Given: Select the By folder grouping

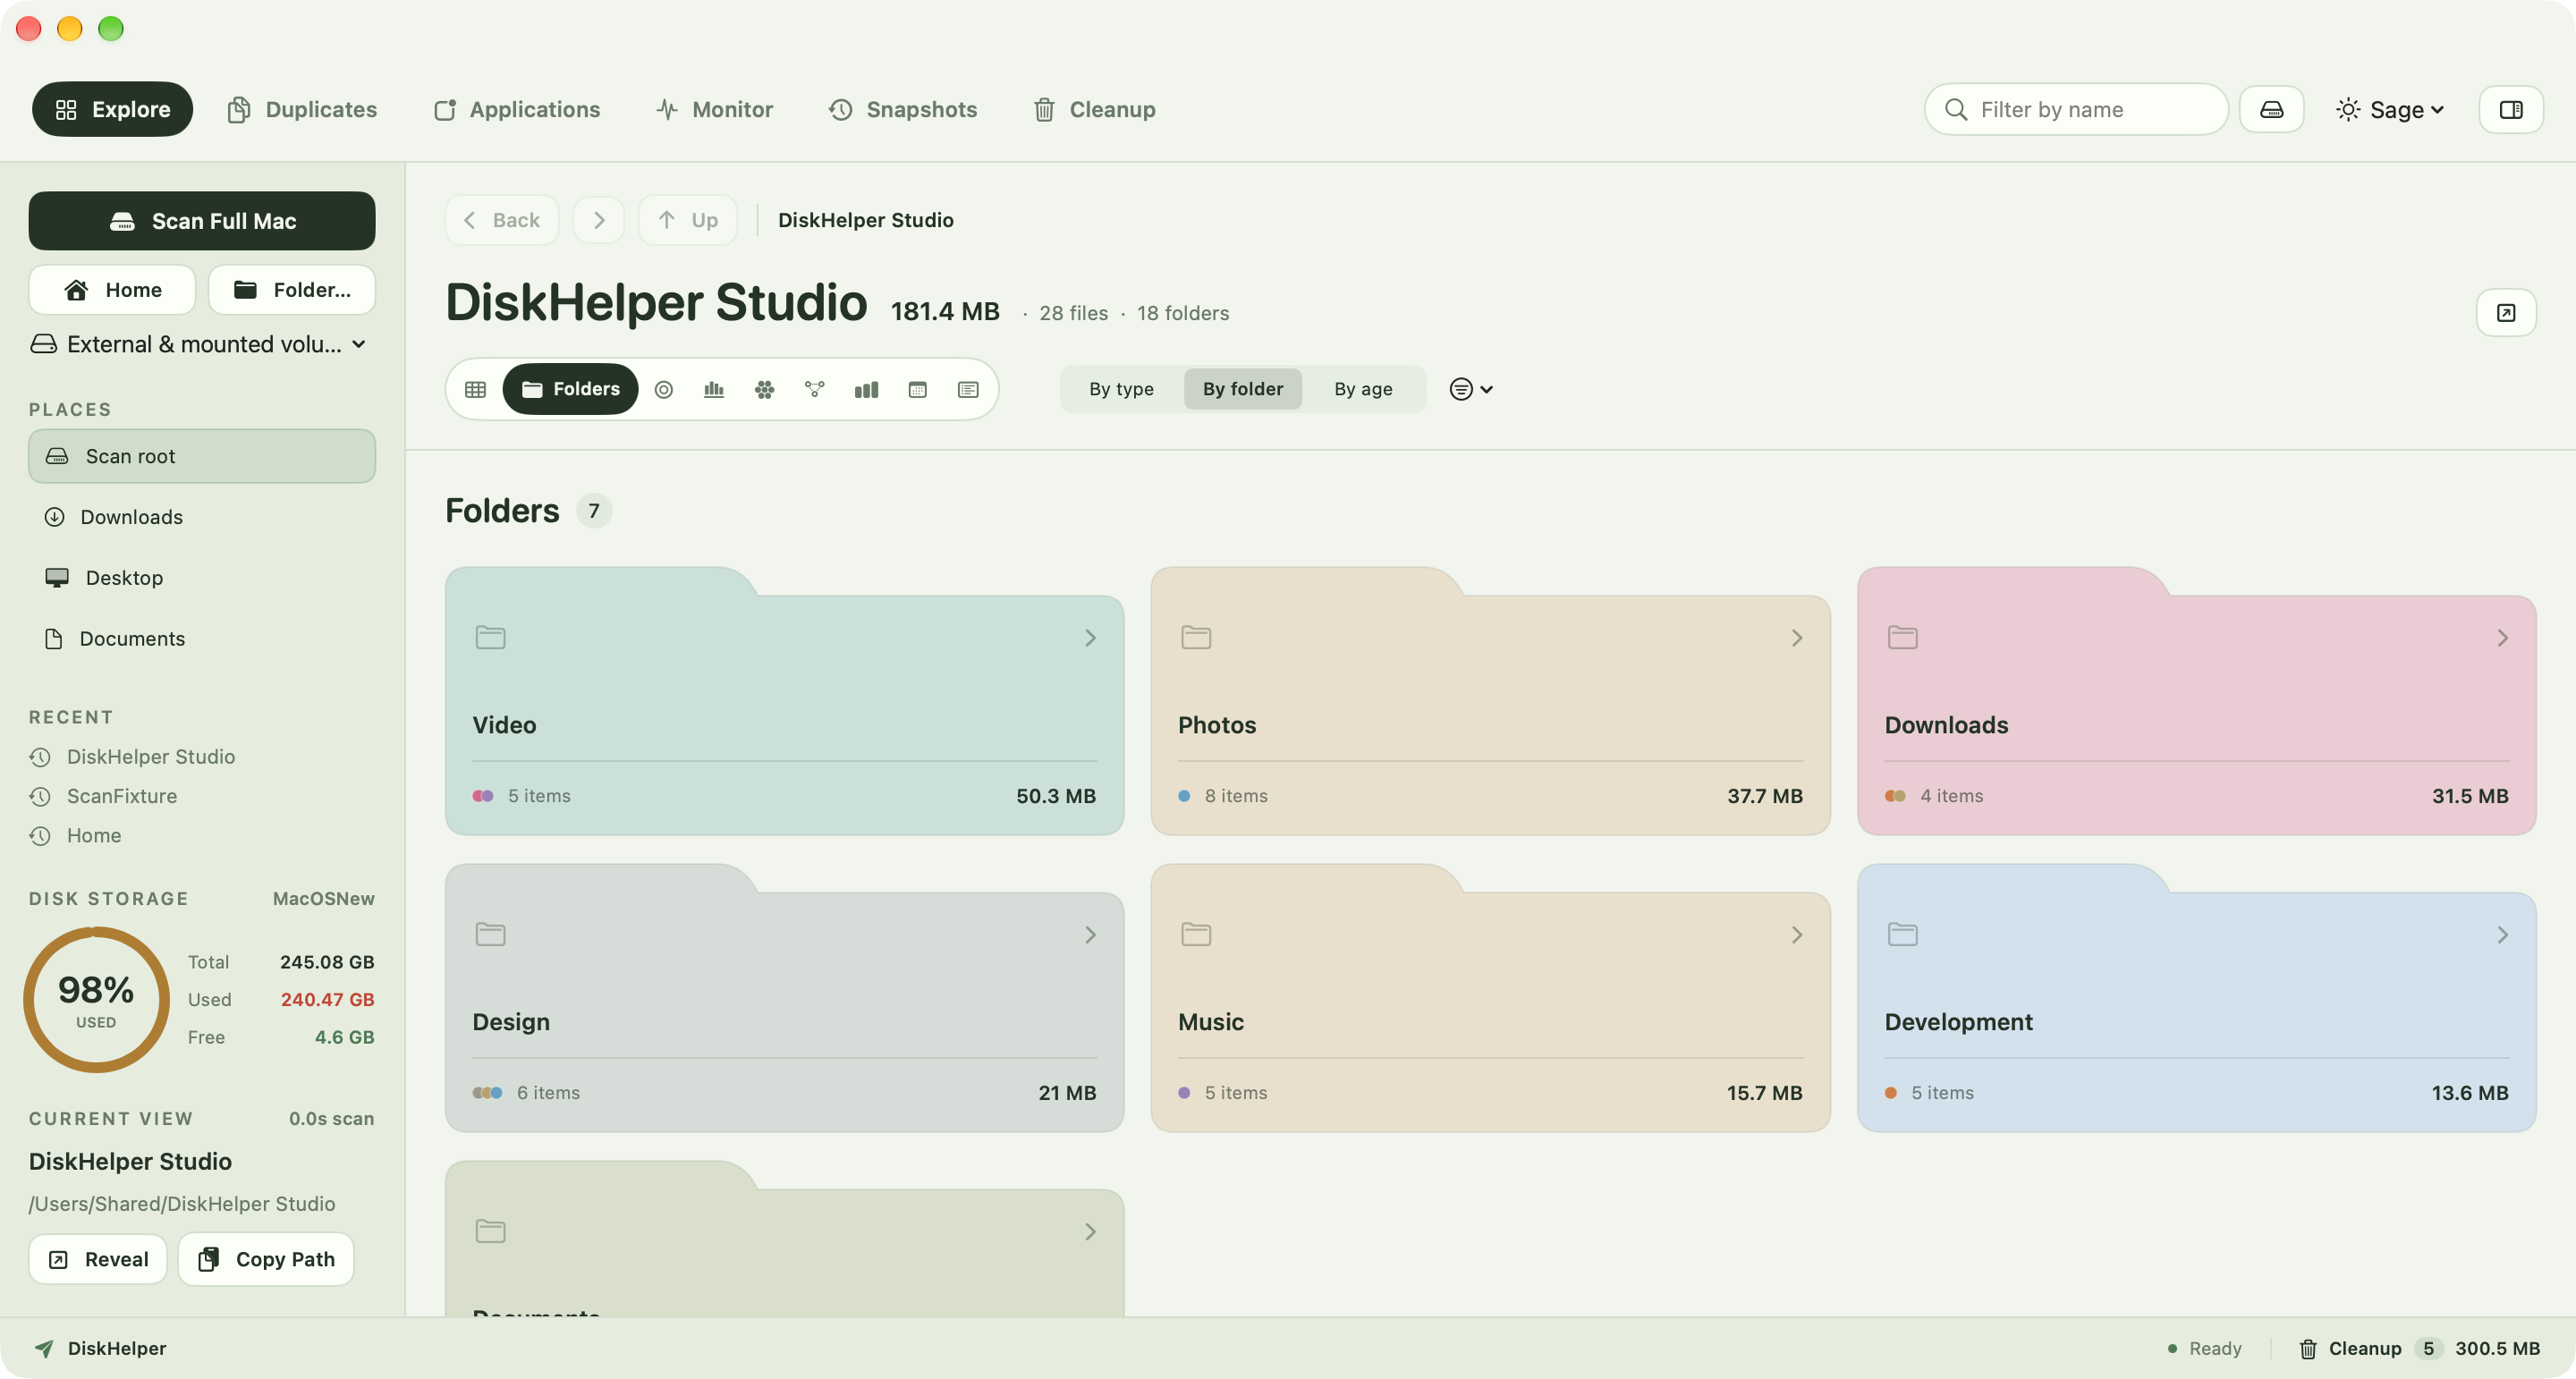Looking at the screenshot, I should pyautogui.click(x=1242, y=389).
